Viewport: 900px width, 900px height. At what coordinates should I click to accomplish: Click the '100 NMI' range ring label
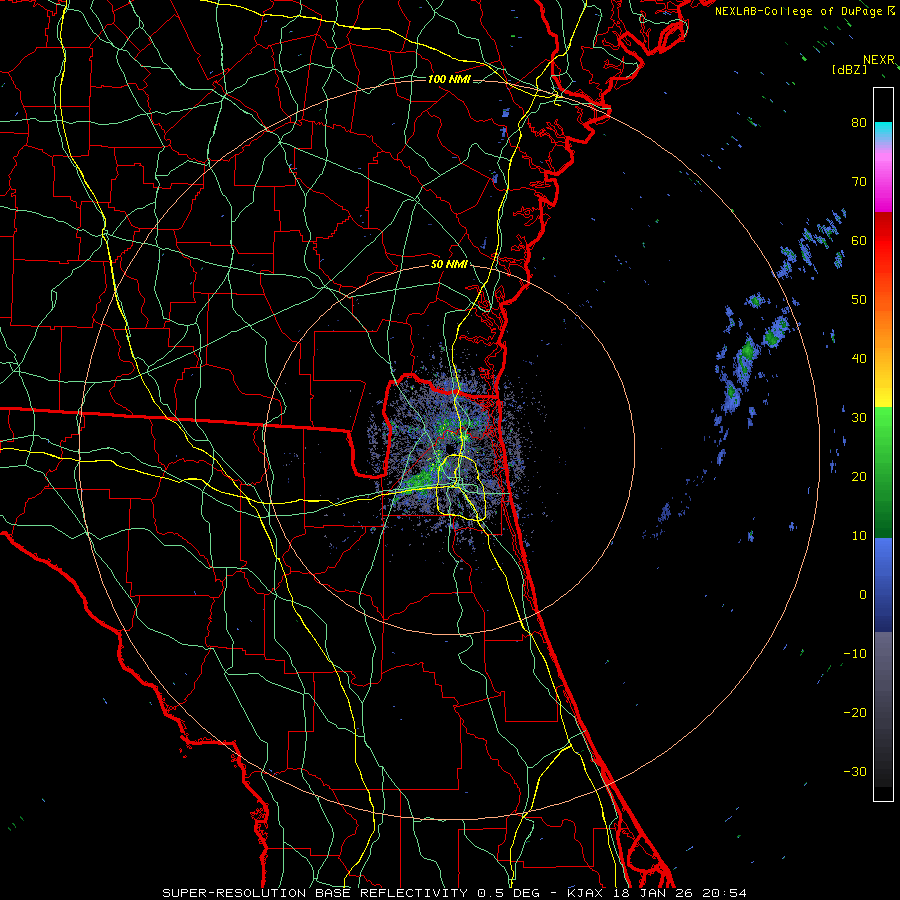pyautogui.click(x=449, y=79)
